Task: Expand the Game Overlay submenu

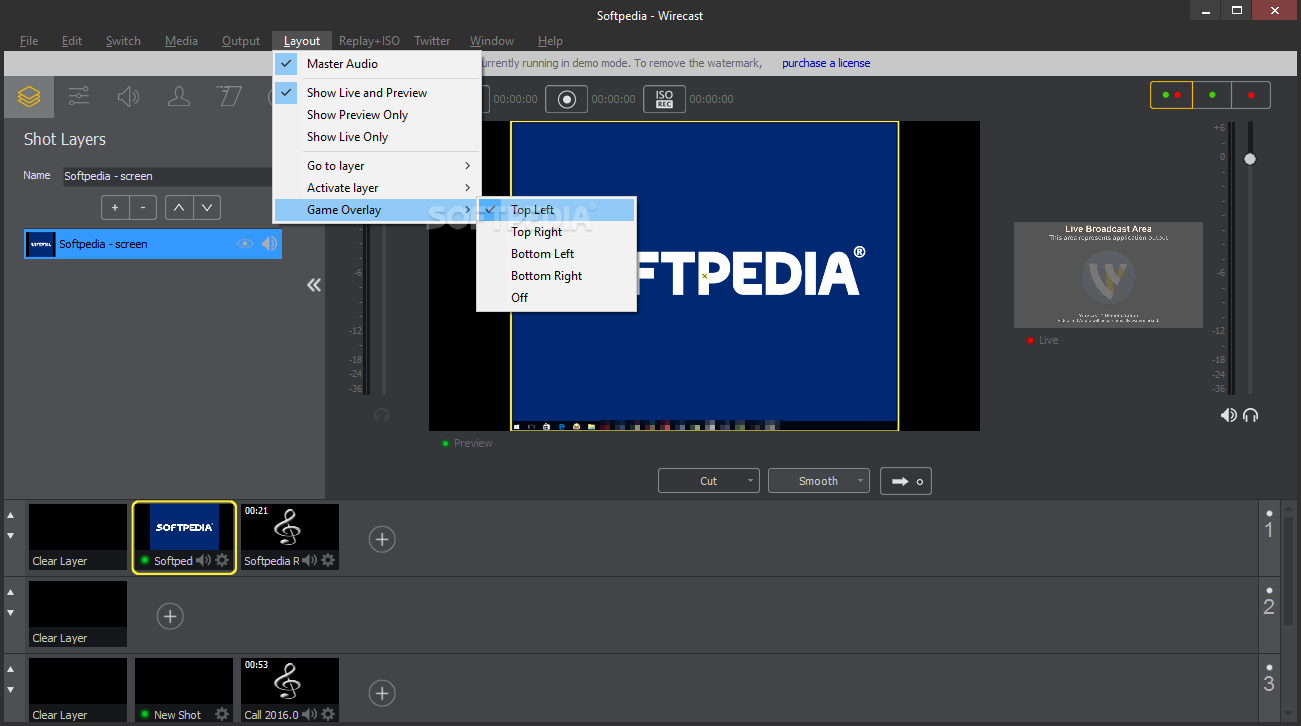Action: click(x=377, y=209)
